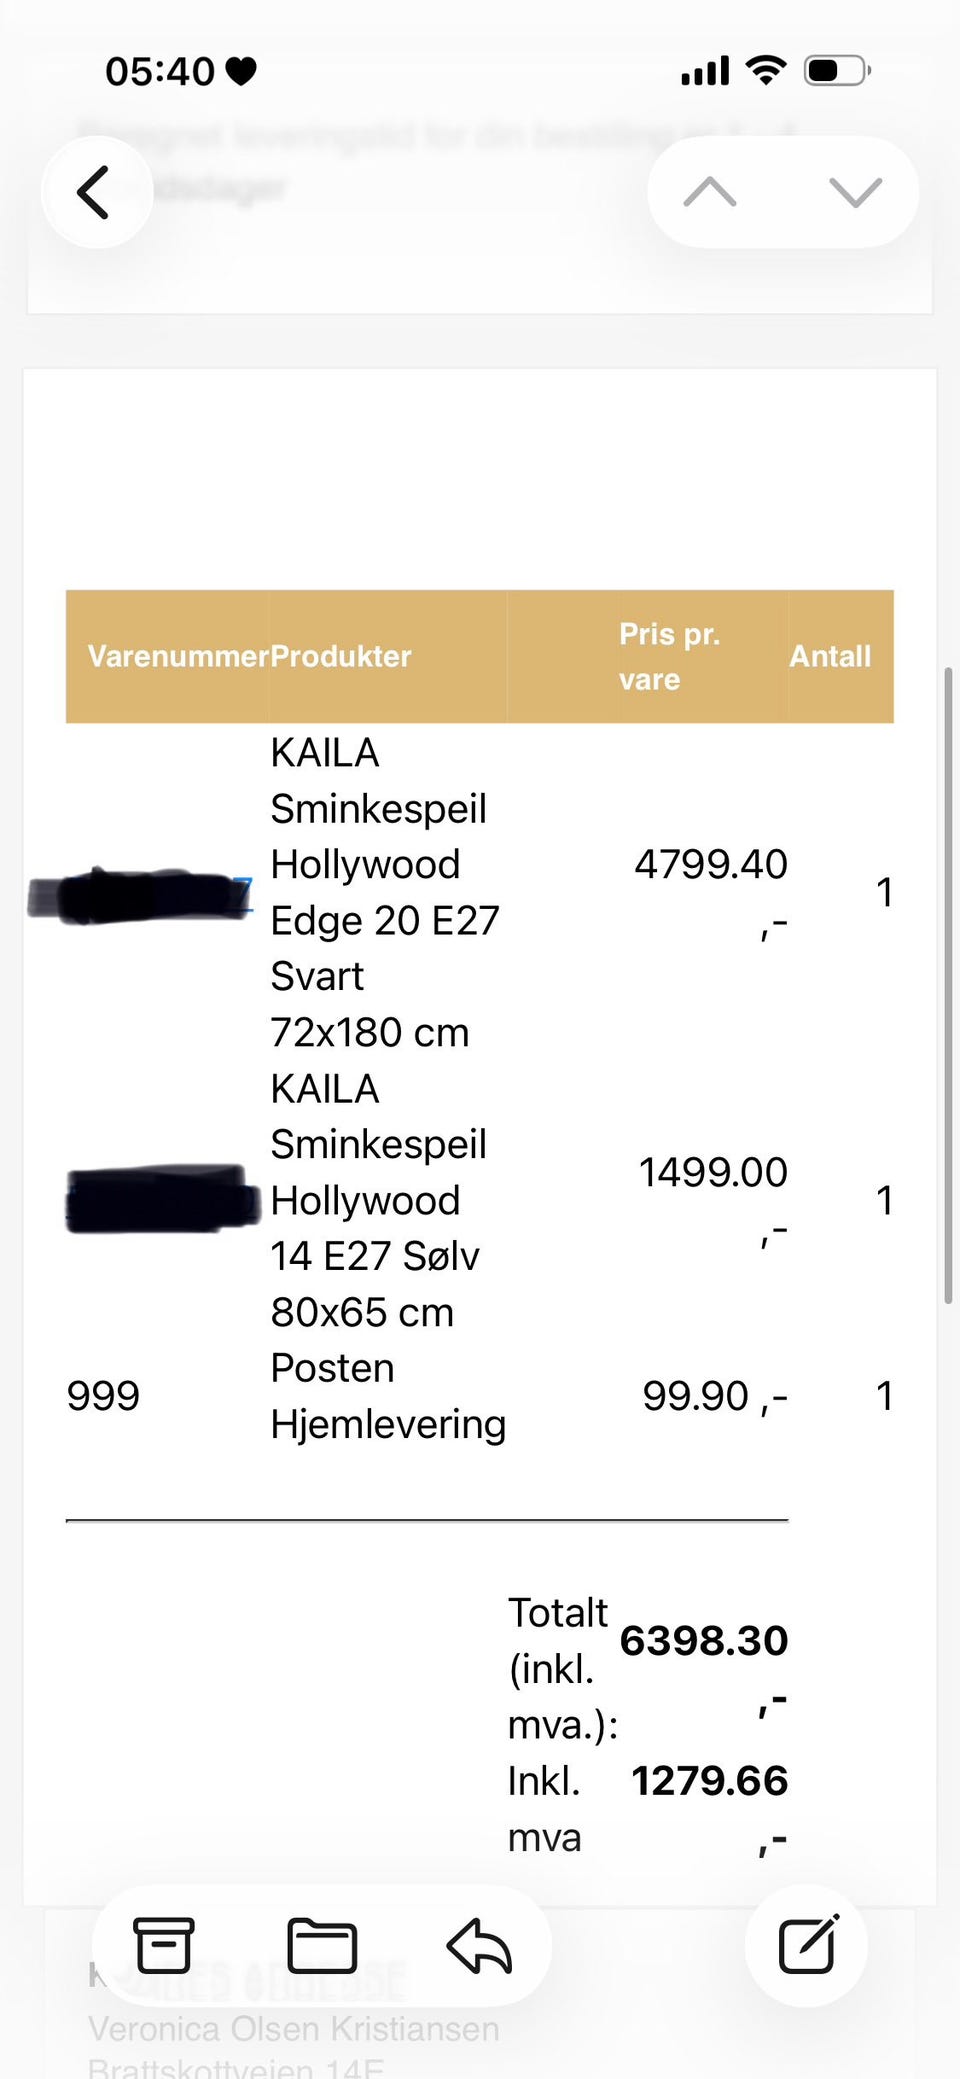Click the vertical scrollbar on the right
The height and width of the screenshot is (2079, 960).
(x=948, y=985)
